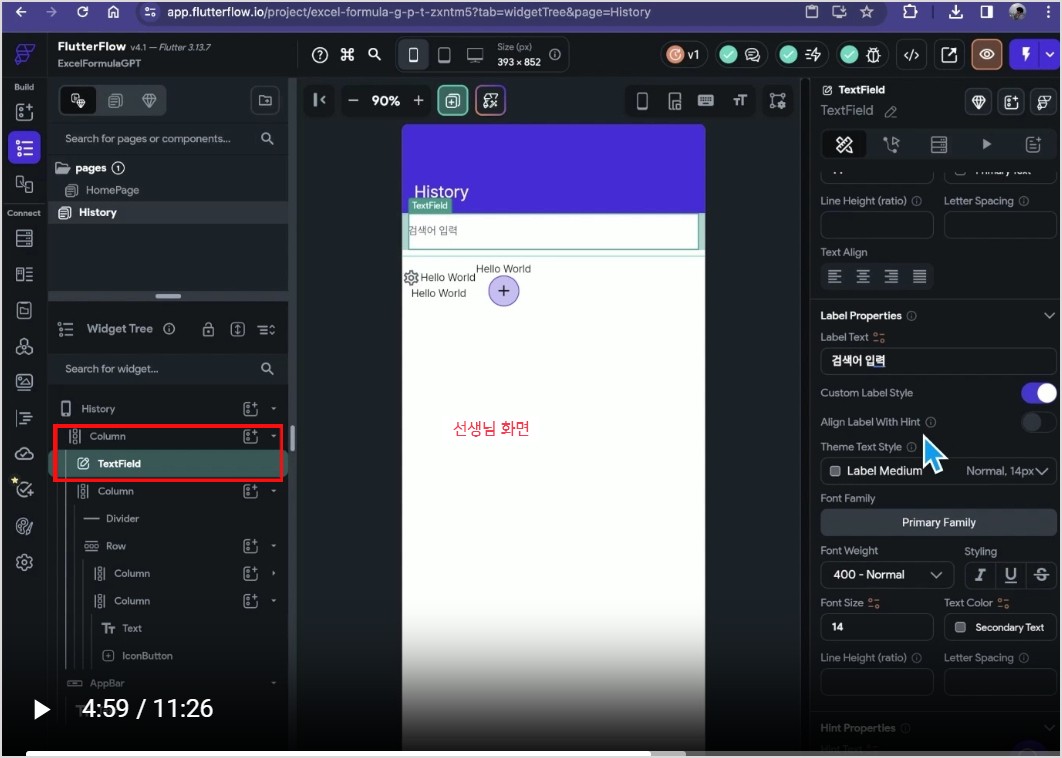
Task: Select the Widget Tree sidebar icon
Action: point(24,148)
